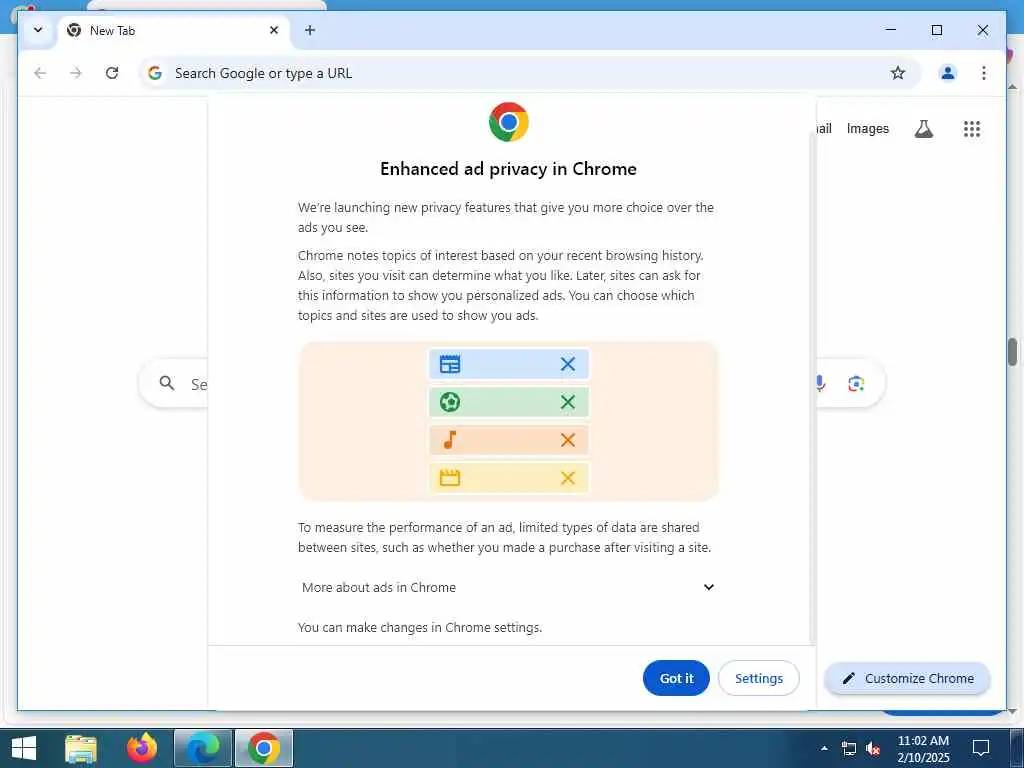Image resolution: width=1024 pixels, height=768 pixels.
Task: Show hidden system tray icons
Action: coord(824,748)
